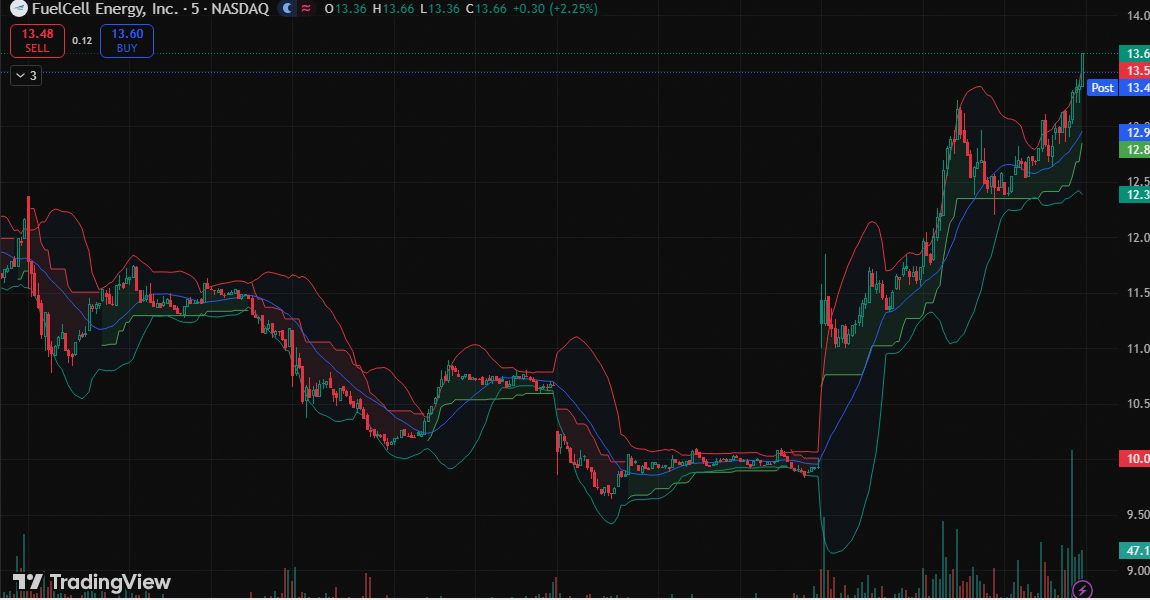This screenshot has height=600, width=1150.
Task: Expand the collapsed indicators list showing 3
Action: coord(26,76)
